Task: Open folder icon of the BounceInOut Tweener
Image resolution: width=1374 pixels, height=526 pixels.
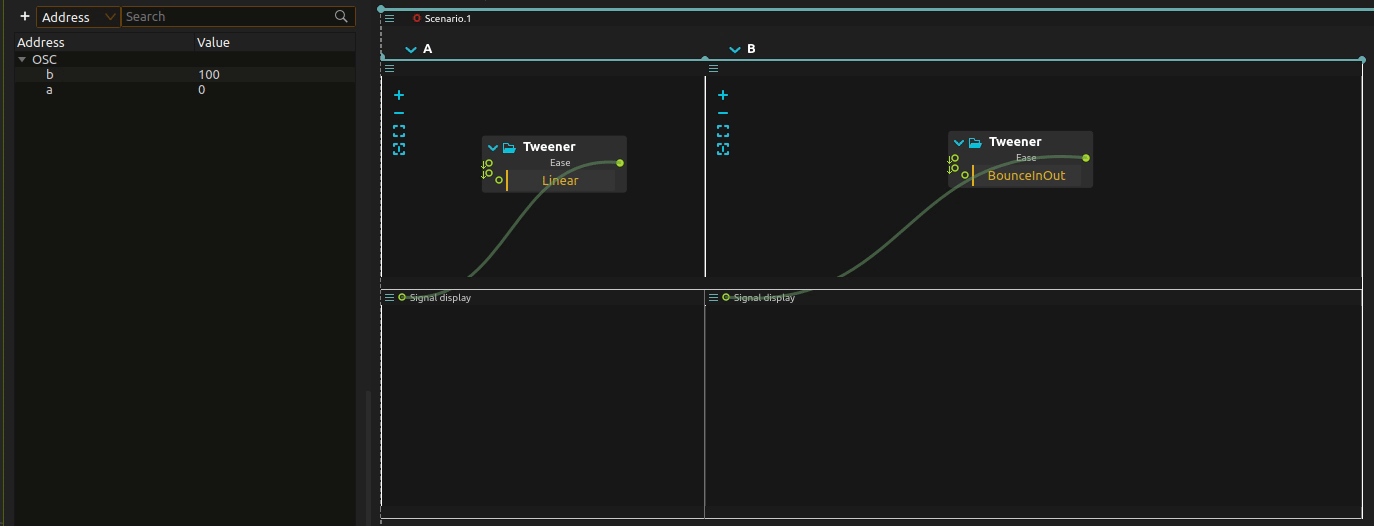Action: click(975, 143)
